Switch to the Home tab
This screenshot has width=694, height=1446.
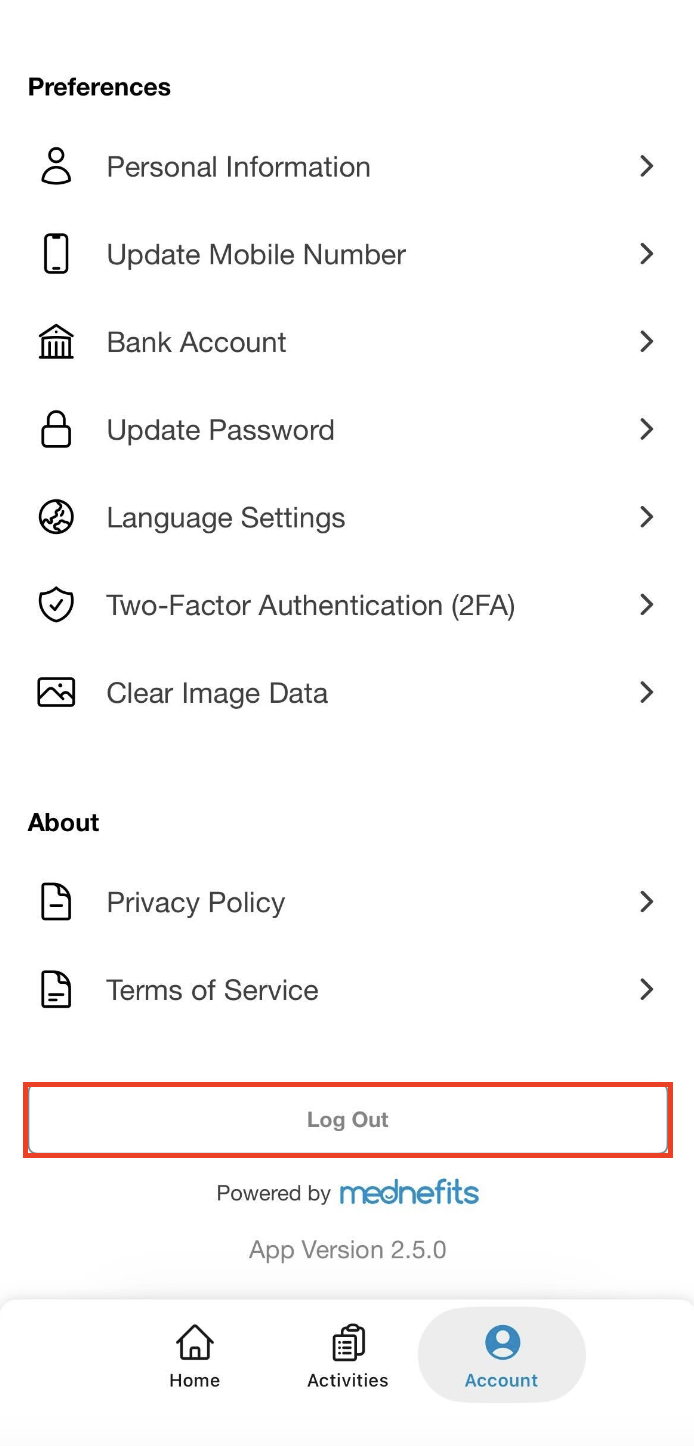coord(194,1356)
